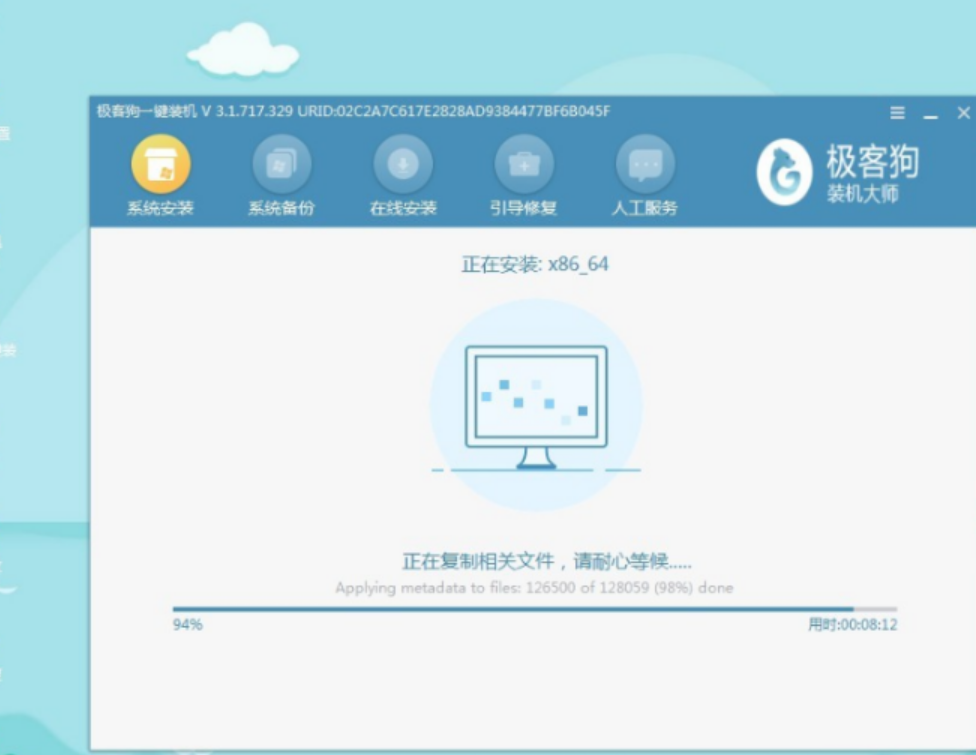Click the 系统备份 tab label
Screen dimensions: 976x755
click(x=281, y=208)
